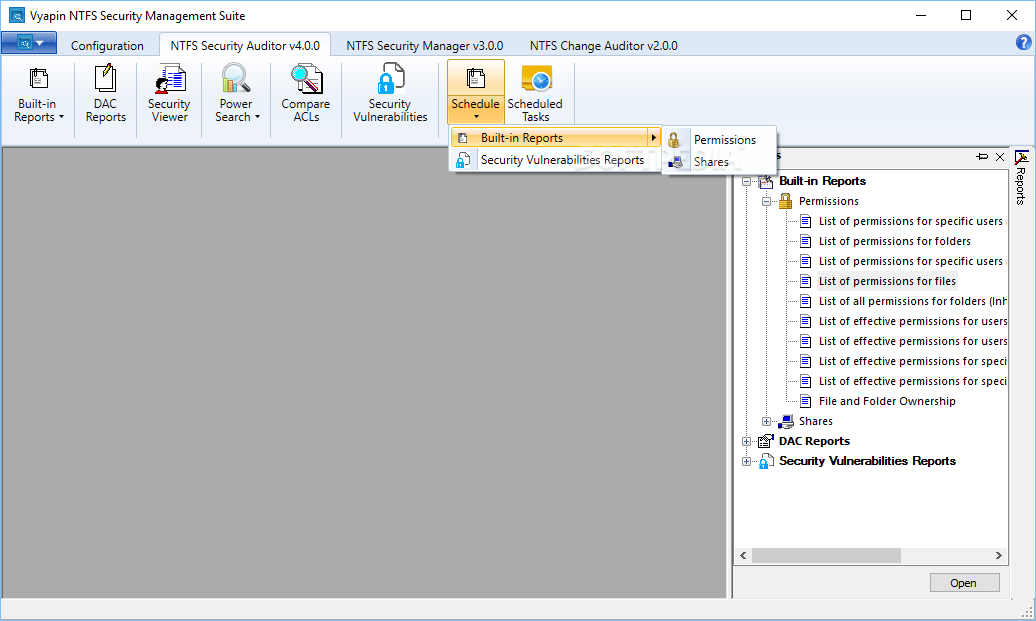Click the left arrow of horizontal scrollbar
Image resolution: width=1036 pixels, height=621 pixels.
(x=743, y=556)
